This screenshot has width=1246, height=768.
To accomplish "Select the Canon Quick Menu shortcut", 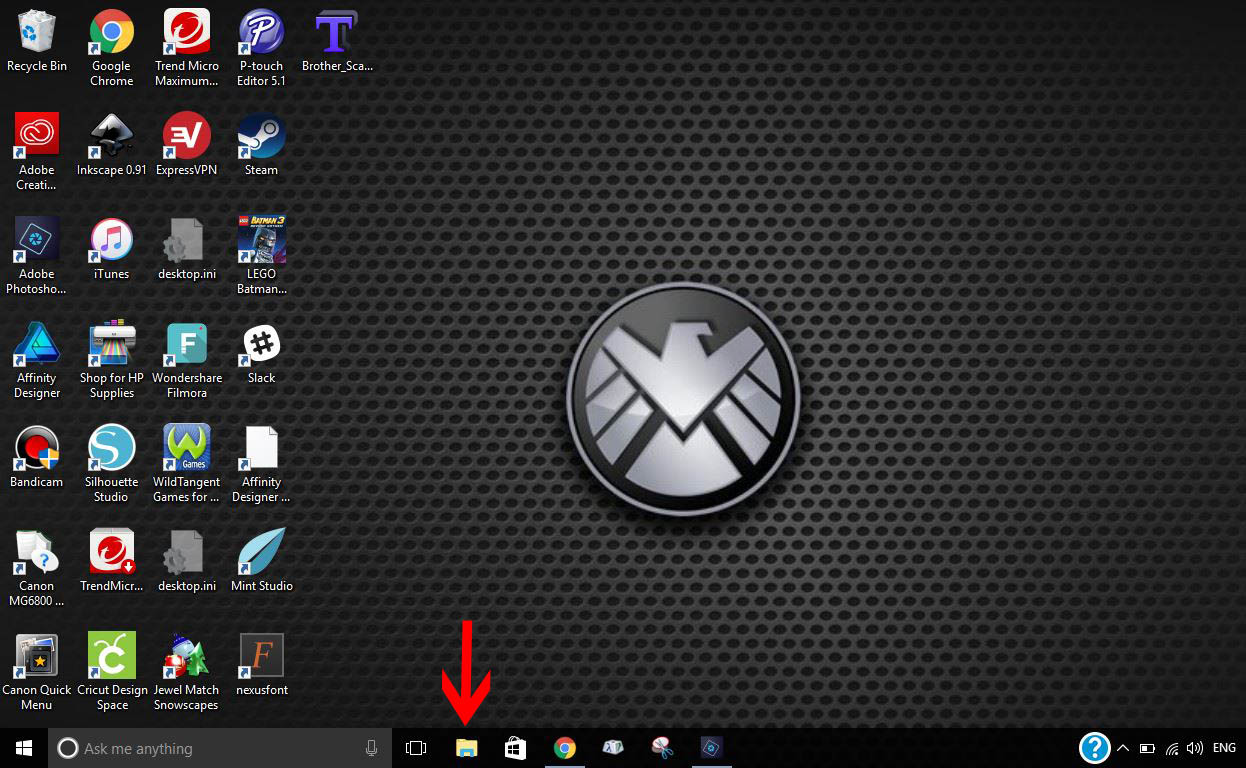I will tap(37, 671).
